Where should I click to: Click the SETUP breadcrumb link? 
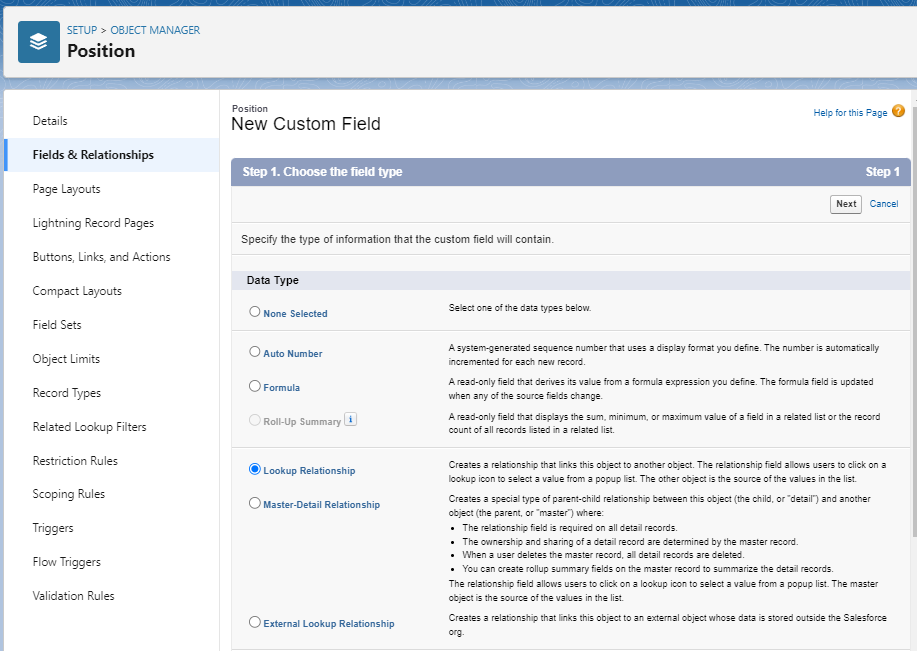82,30
